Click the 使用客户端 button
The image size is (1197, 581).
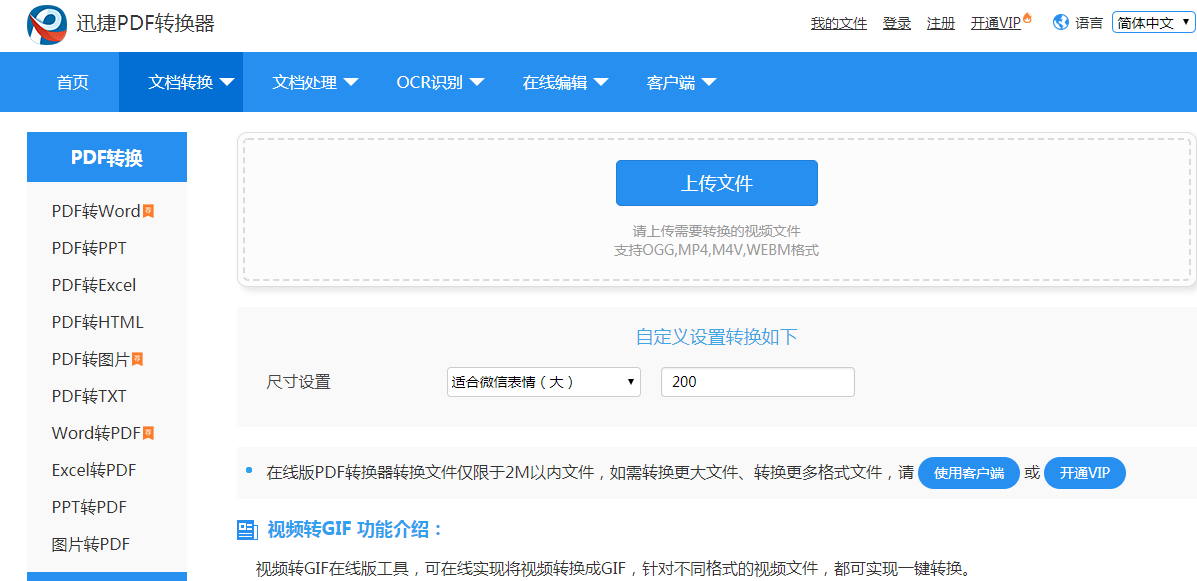tap(968, 472)
